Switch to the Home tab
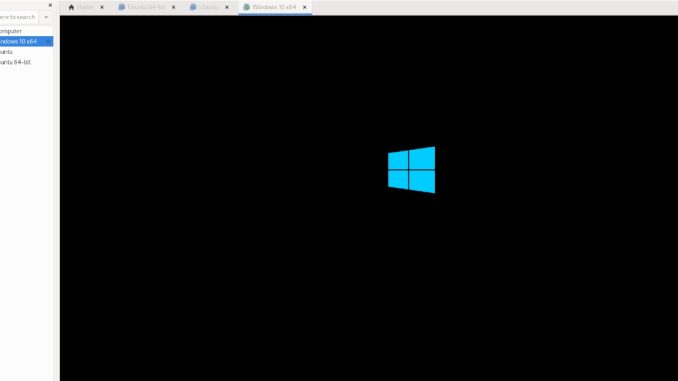The height and width of the screenshot is (381, 678). [86, 7]
